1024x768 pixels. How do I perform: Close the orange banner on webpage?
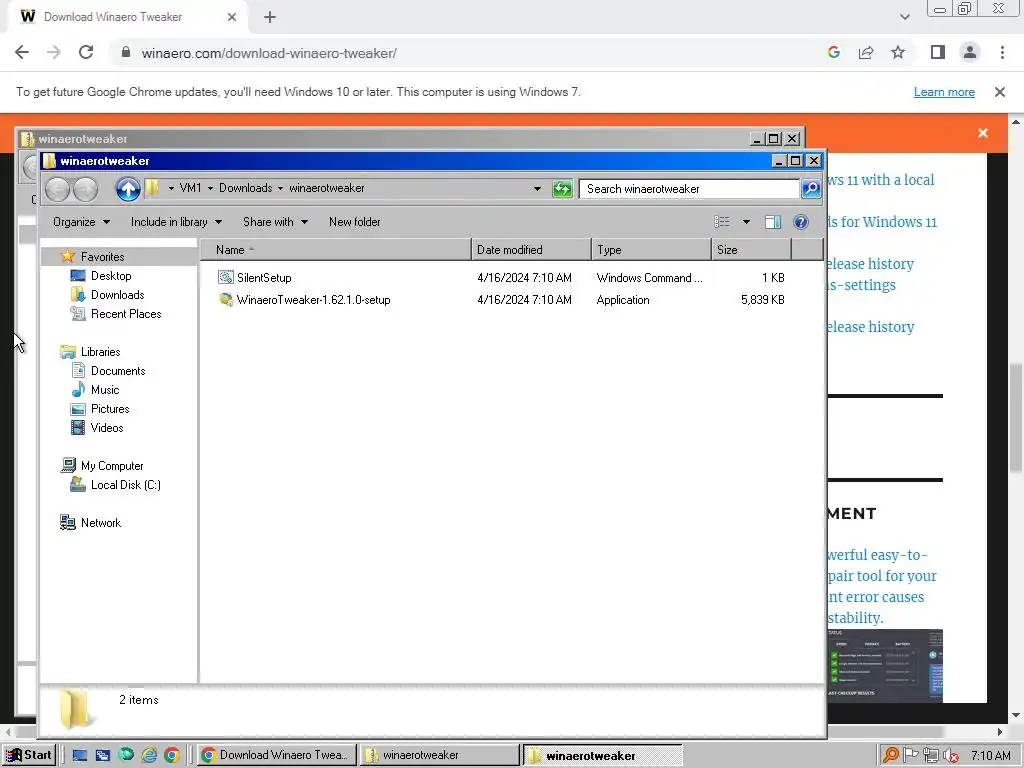point(983,133)
